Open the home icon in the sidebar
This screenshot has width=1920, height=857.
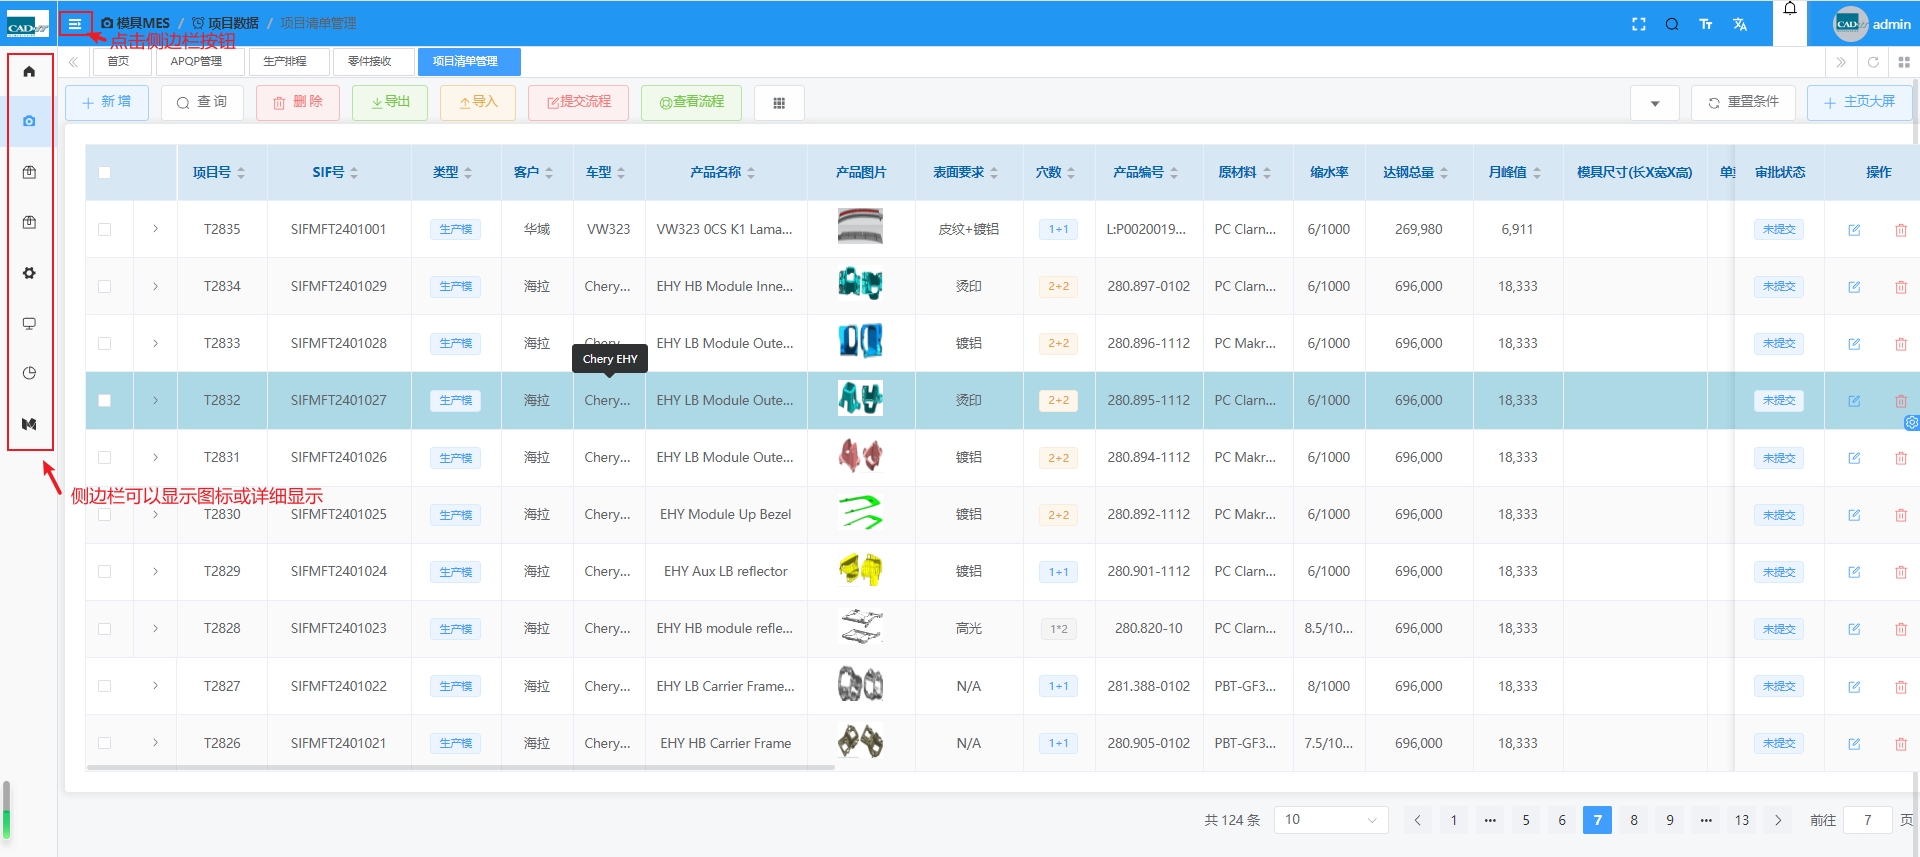click(x=29, y=71)
